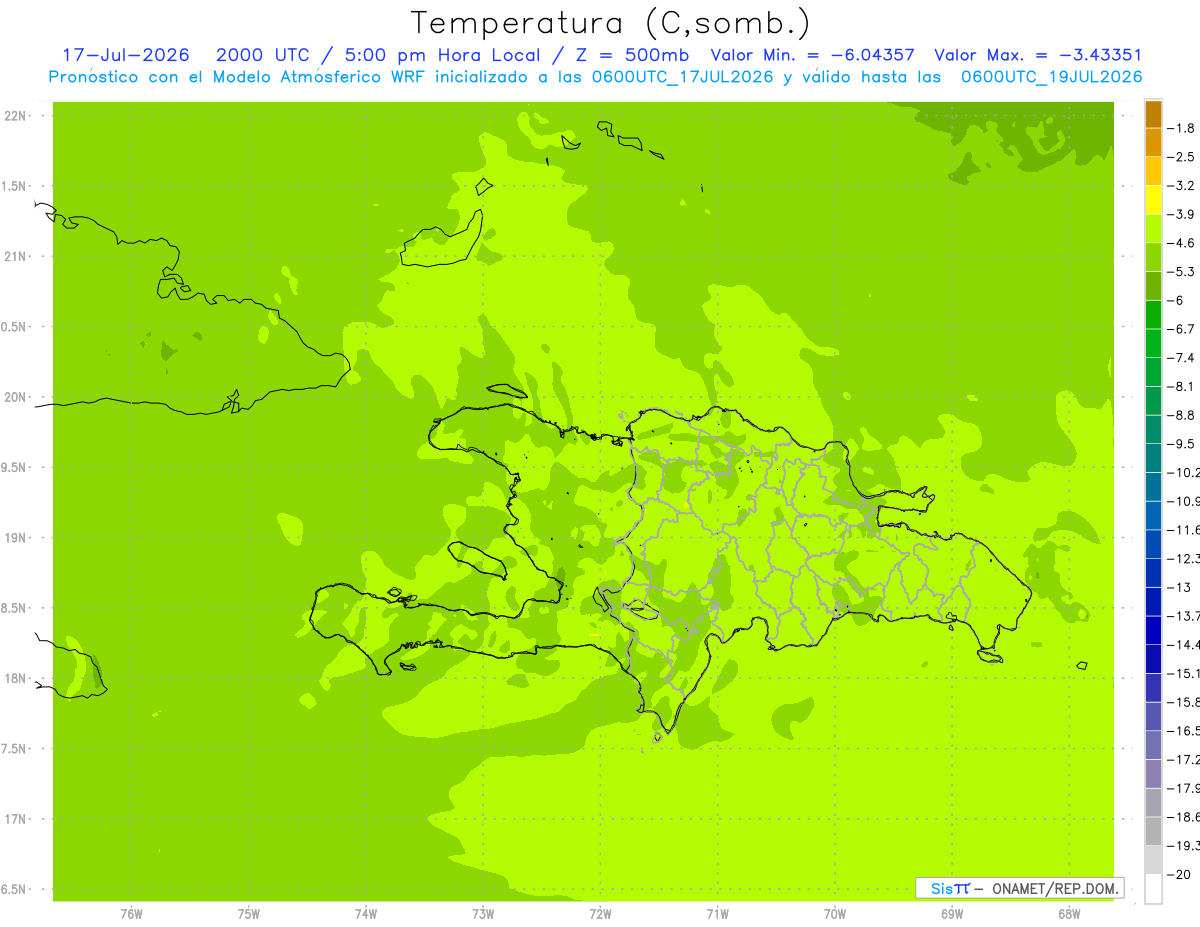The height and width of the screenshot is (927, 1200).
Task: Click the init time '0600UTC_17JUL2026'
Action: [683, 77]
